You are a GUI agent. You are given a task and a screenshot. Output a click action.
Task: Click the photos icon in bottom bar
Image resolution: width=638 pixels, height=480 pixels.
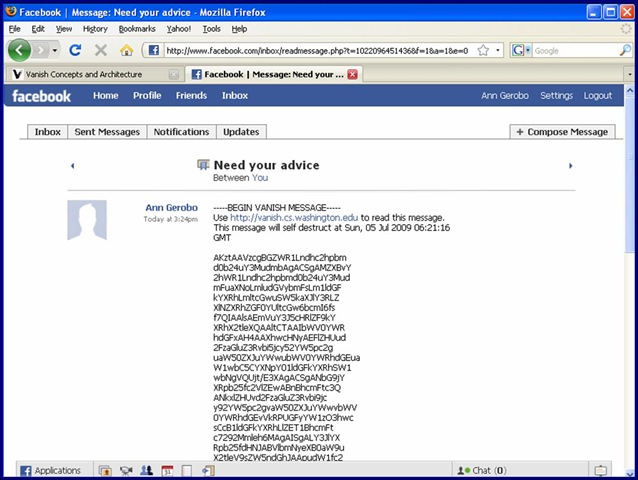(x=105, y=471)
